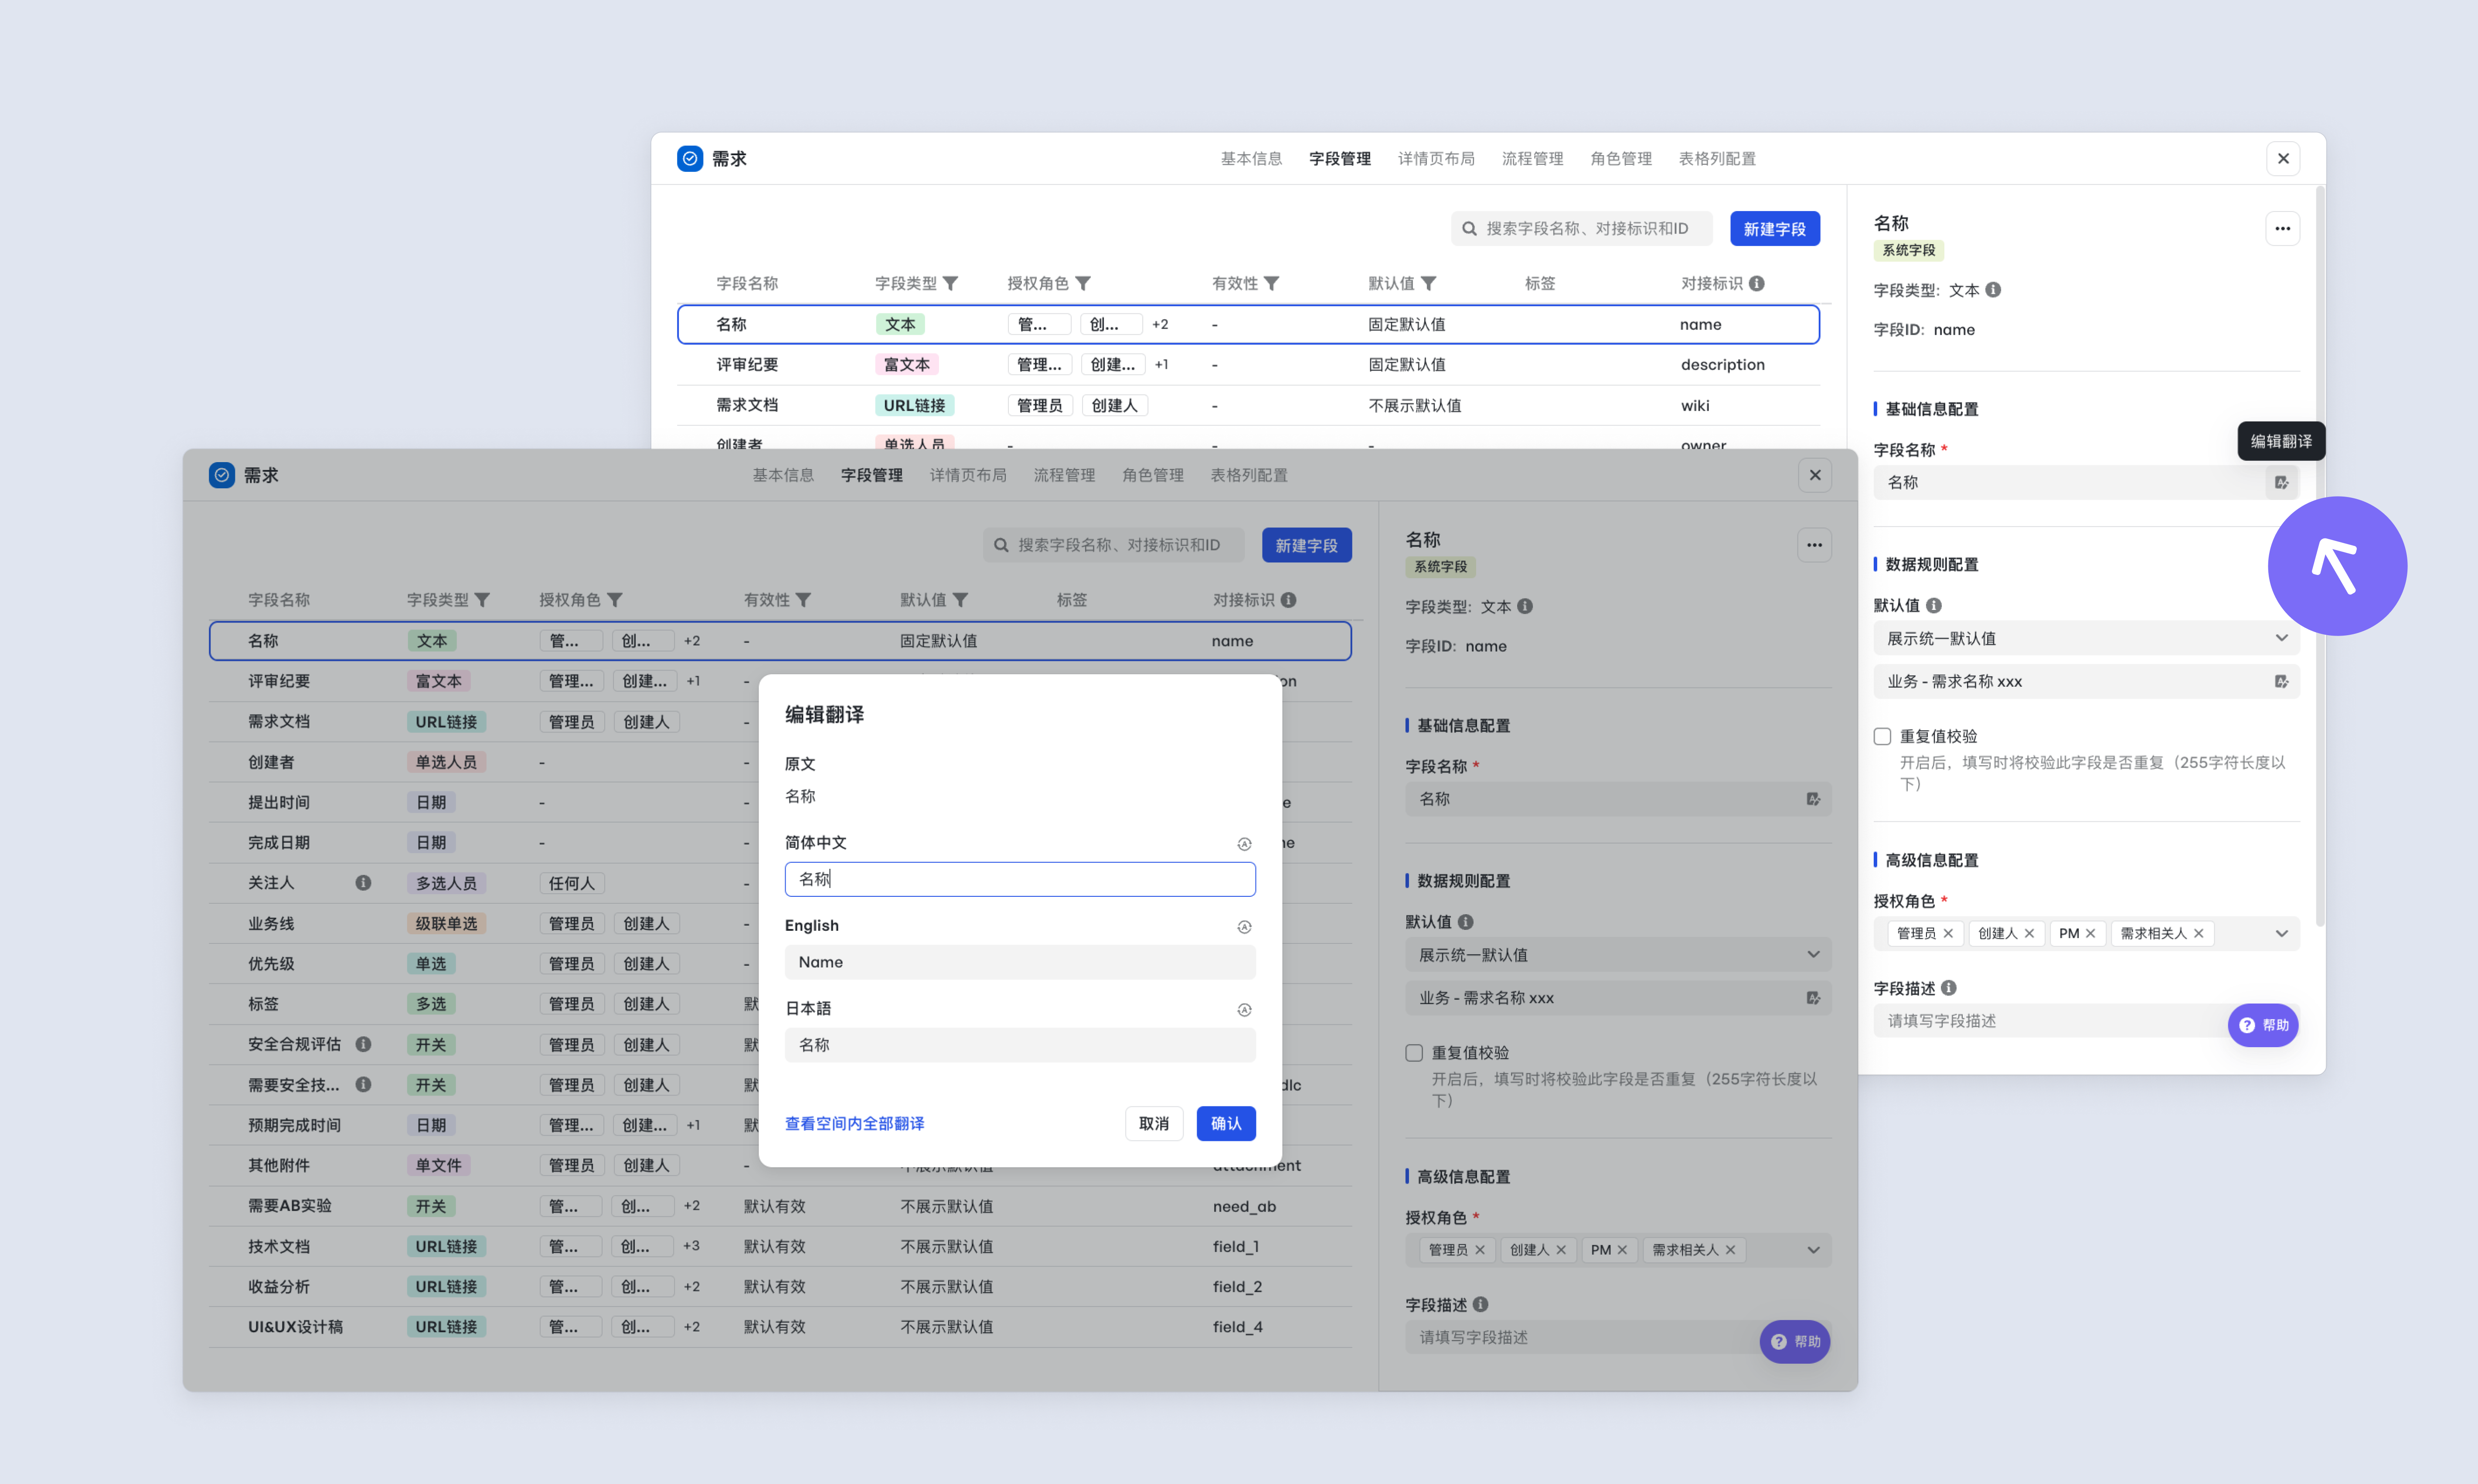The image size is (2478, 1484).
Task: Click info icon next to 关注人 row
Action: (363, 883)
